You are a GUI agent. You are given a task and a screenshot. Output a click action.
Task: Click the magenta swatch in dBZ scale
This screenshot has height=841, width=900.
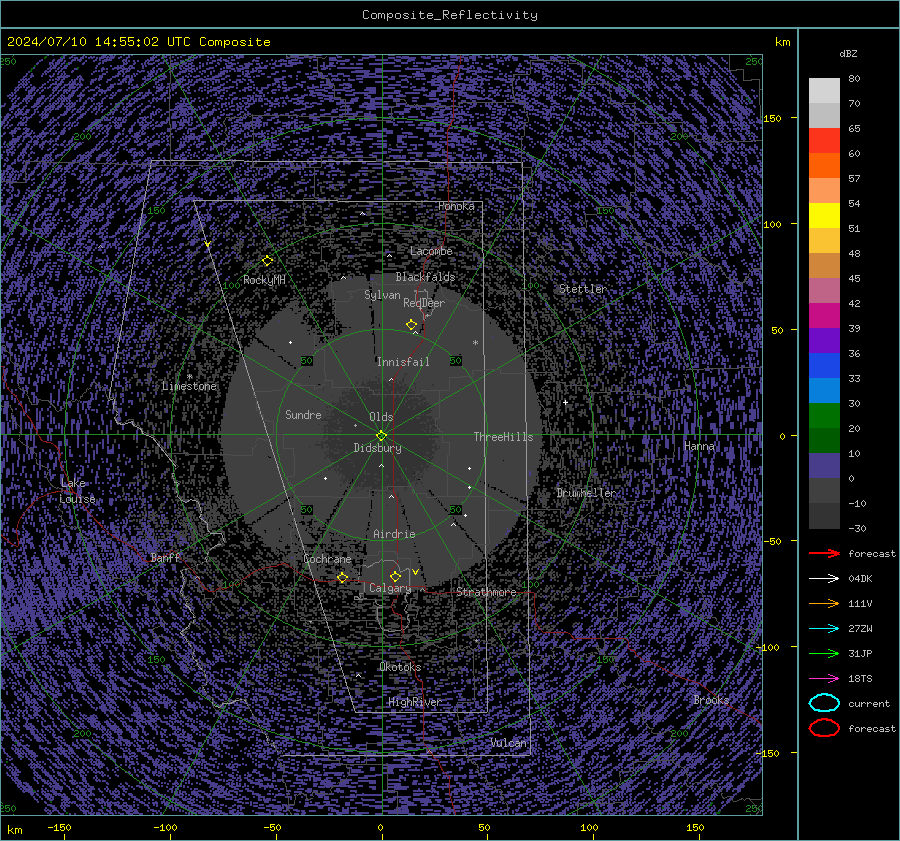[824, 316]
